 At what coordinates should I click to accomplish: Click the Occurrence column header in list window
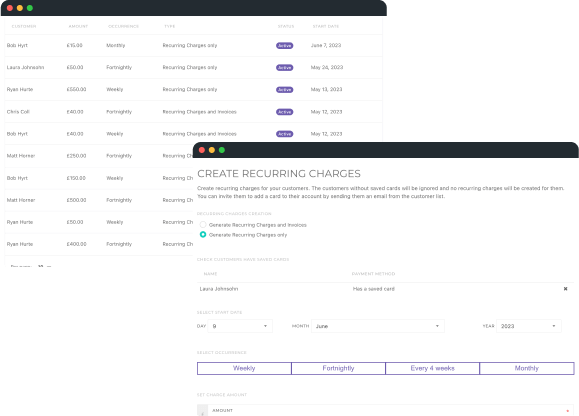(123, 26)
